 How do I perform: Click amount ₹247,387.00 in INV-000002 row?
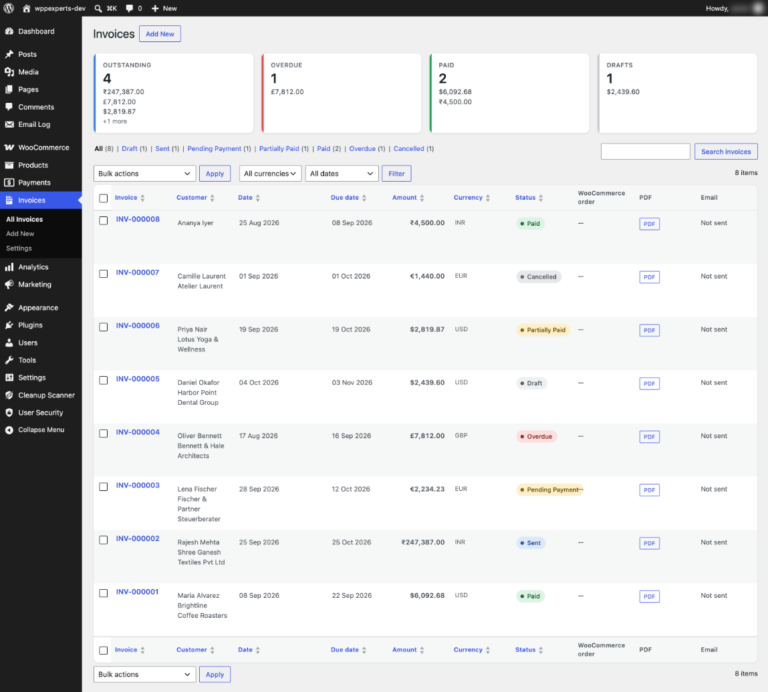(x=423, y=543)
